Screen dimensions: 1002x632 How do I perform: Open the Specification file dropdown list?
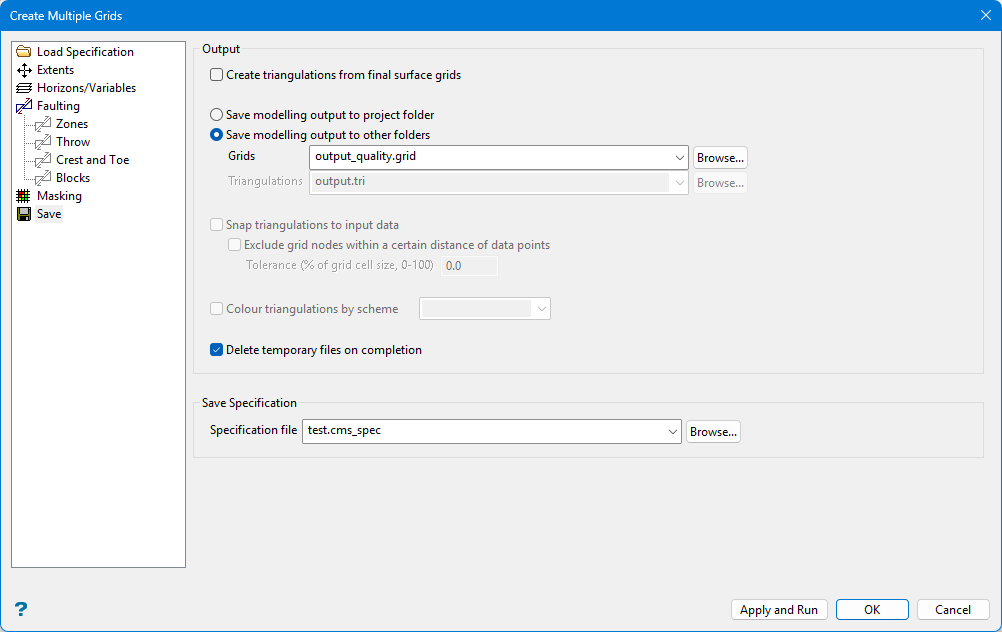[x=672, y=432]
